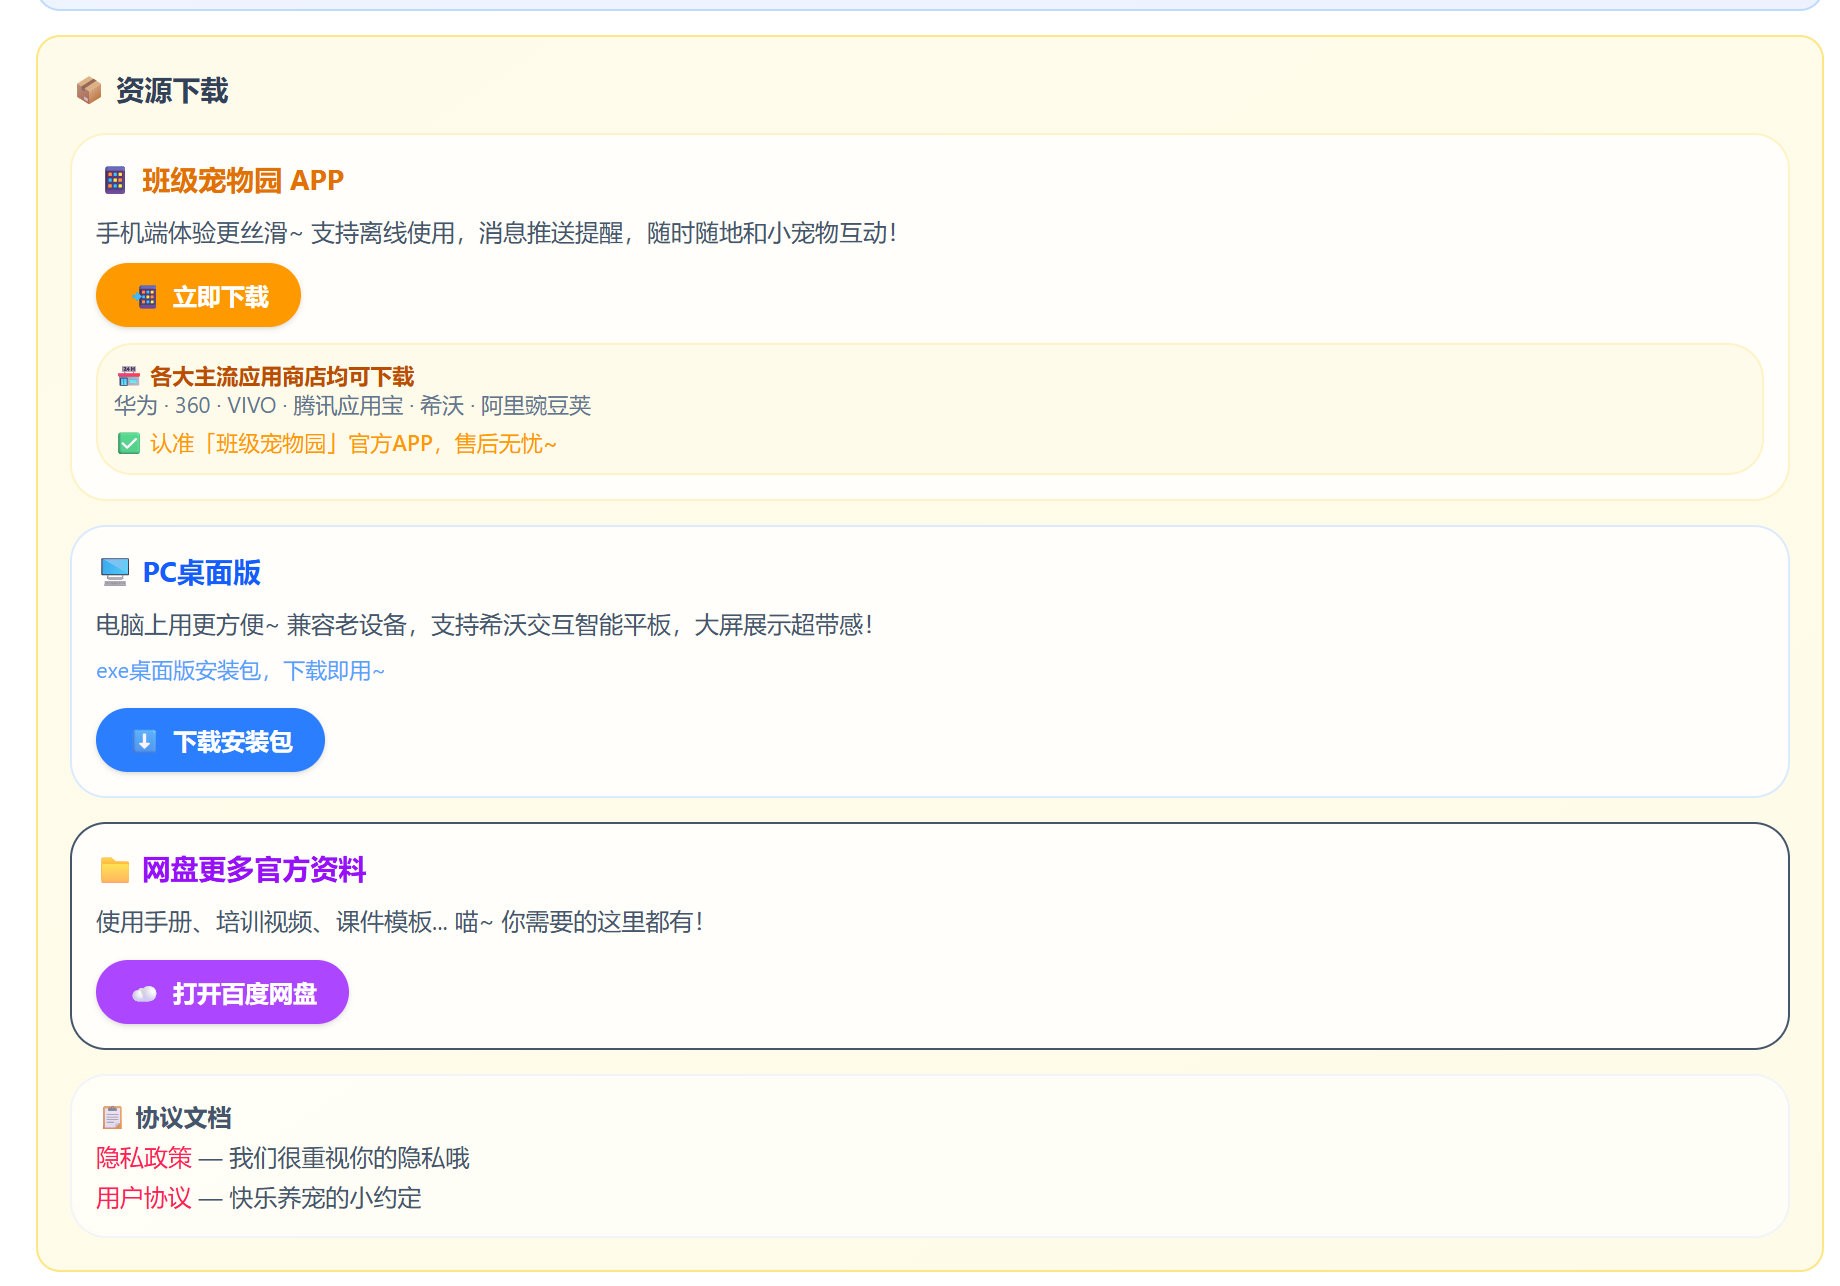Click the package icon beside 资源下载
The width and height of the screenshot is (1840, 1286).
point(89,91)
